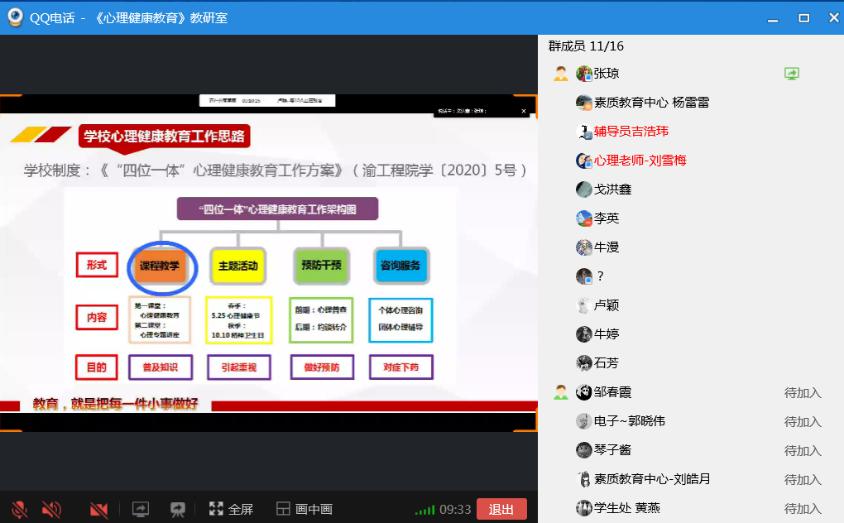Open the presentation whiteboard icon
844x523 pixels.
tap(178, 509)
